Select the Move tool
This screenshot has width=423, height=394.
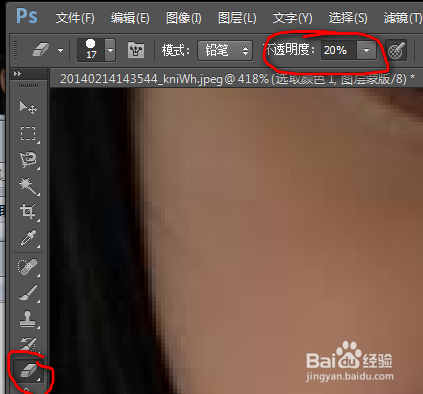coord(28,107)
